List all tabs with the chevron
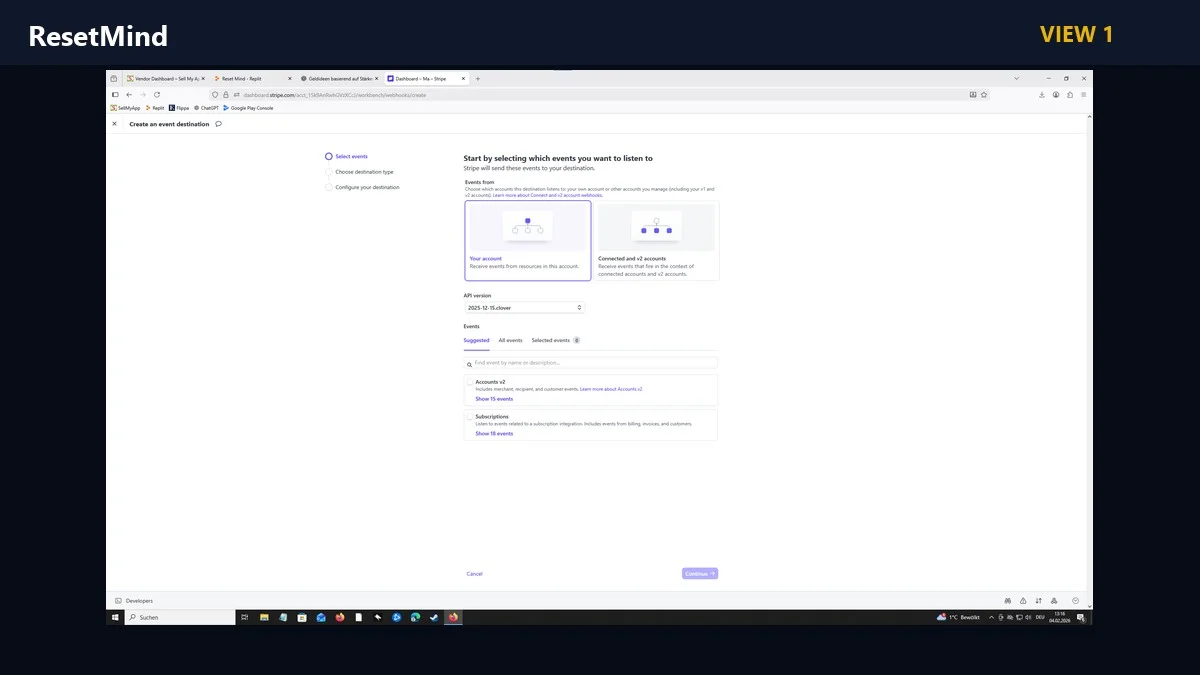The image size is (1200, 675). 1017,78
